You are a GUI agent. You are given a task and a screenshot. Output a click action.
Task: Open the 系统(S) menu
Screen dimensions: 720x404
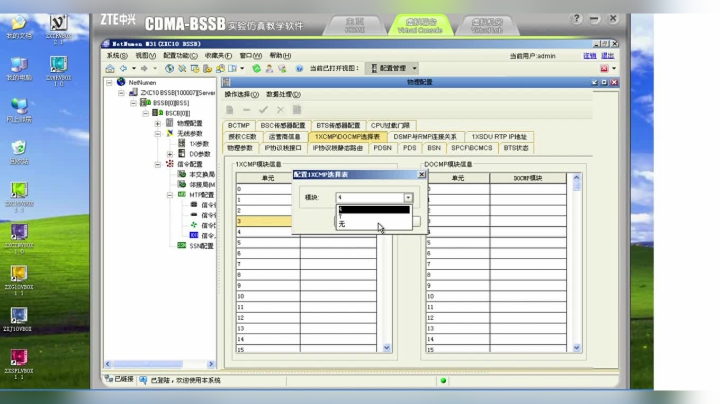pos(117,56)
